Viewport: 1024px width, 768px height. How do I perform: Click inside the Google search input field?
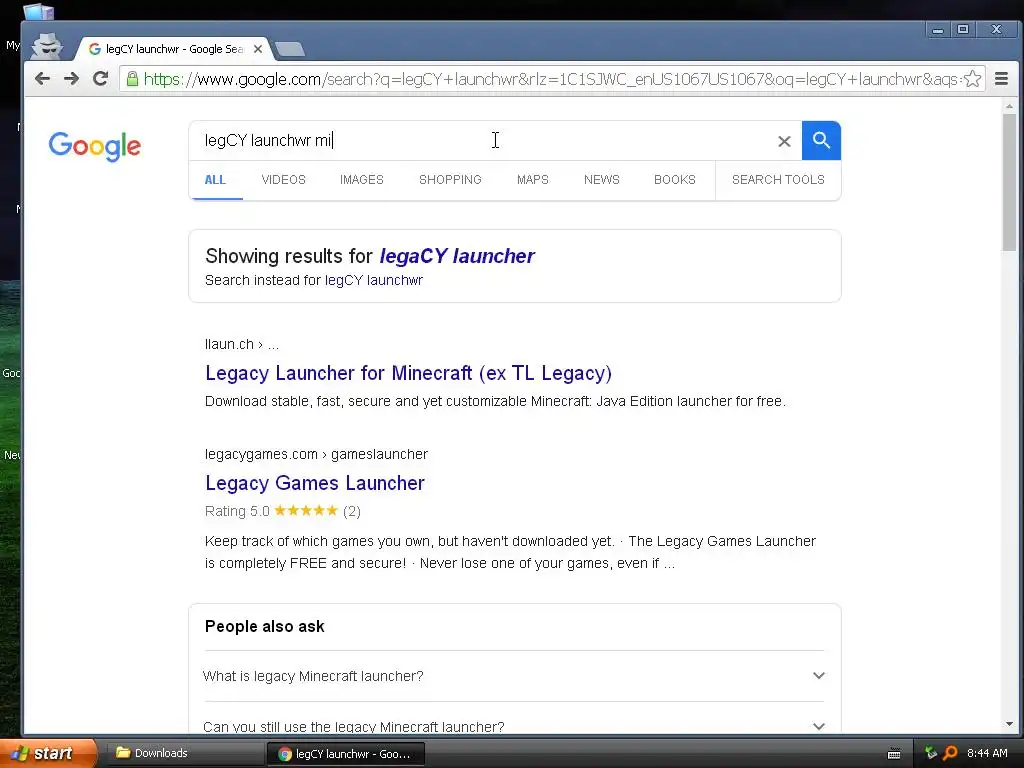coord(483,140)
